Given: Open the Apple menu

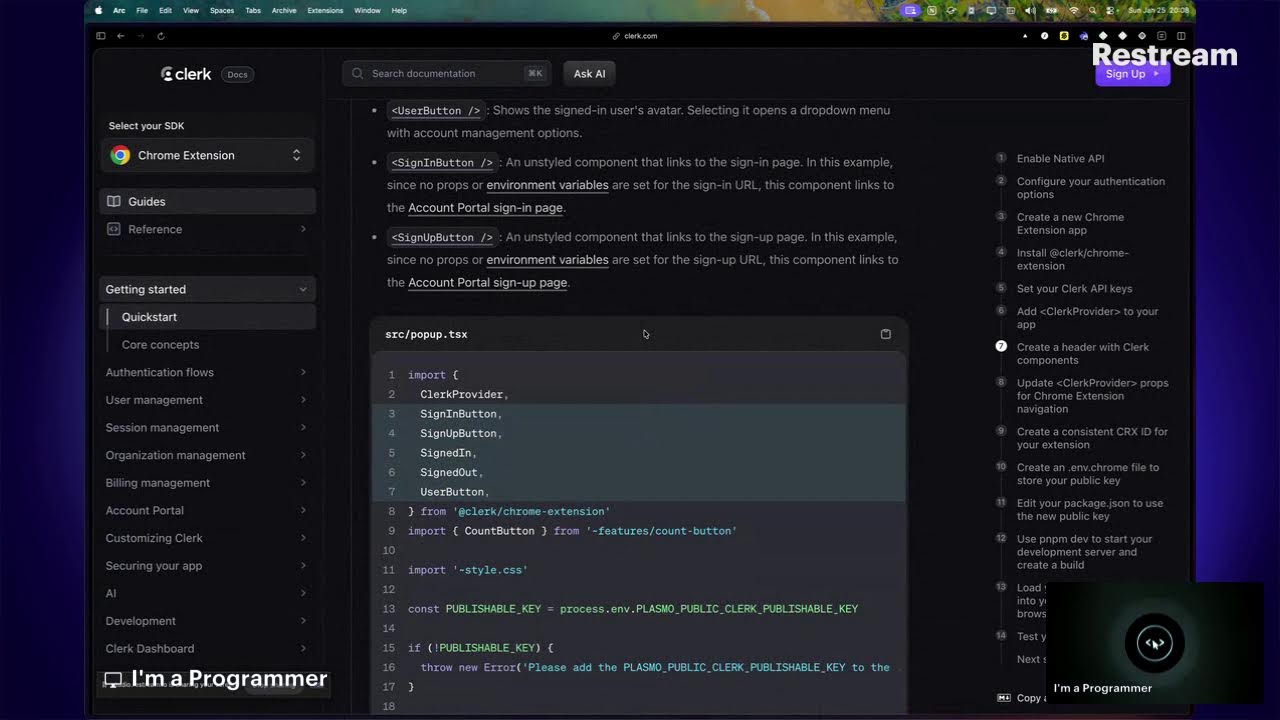Looking at the screenshot, I should (x=98, y=10).
